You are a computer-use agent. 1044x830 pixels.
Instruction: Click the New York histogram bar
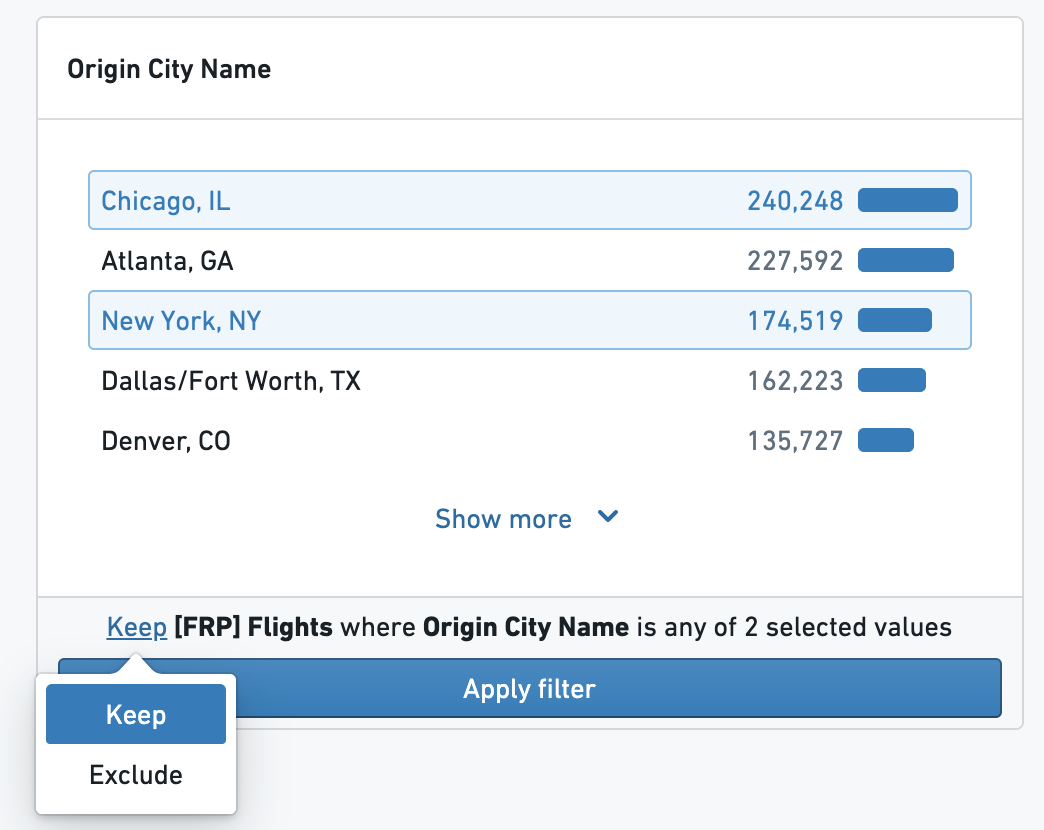[895, 320]
